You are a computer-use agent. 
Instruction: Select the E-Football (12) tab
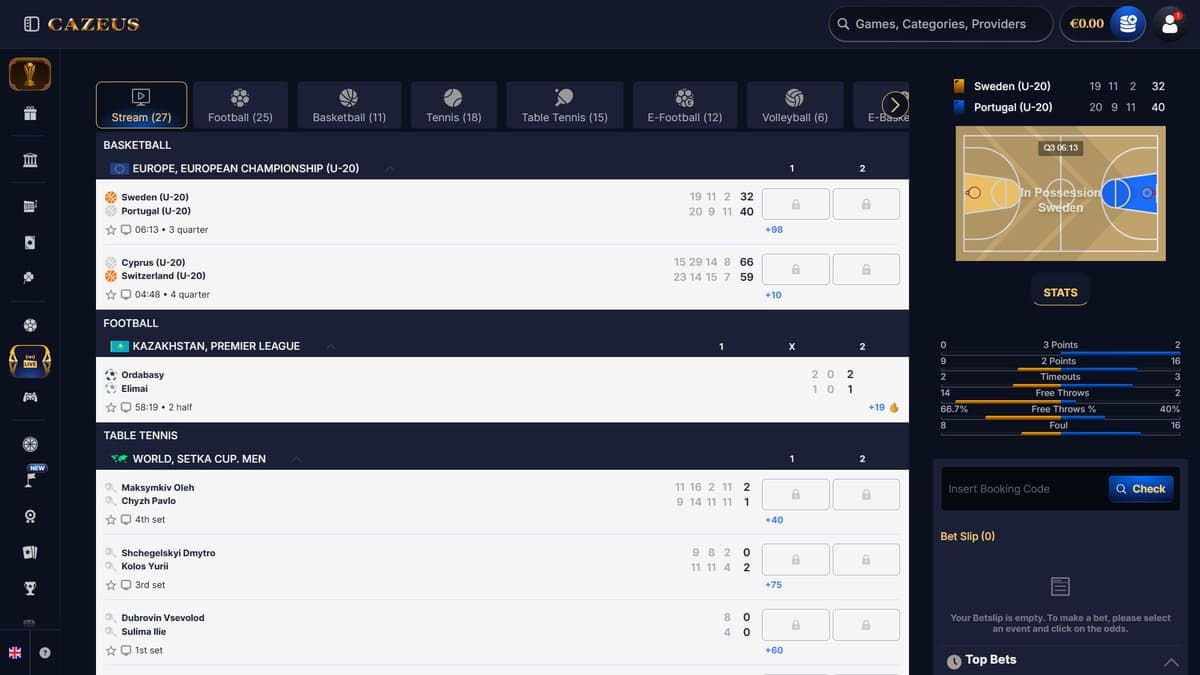[x=684, y=105]
